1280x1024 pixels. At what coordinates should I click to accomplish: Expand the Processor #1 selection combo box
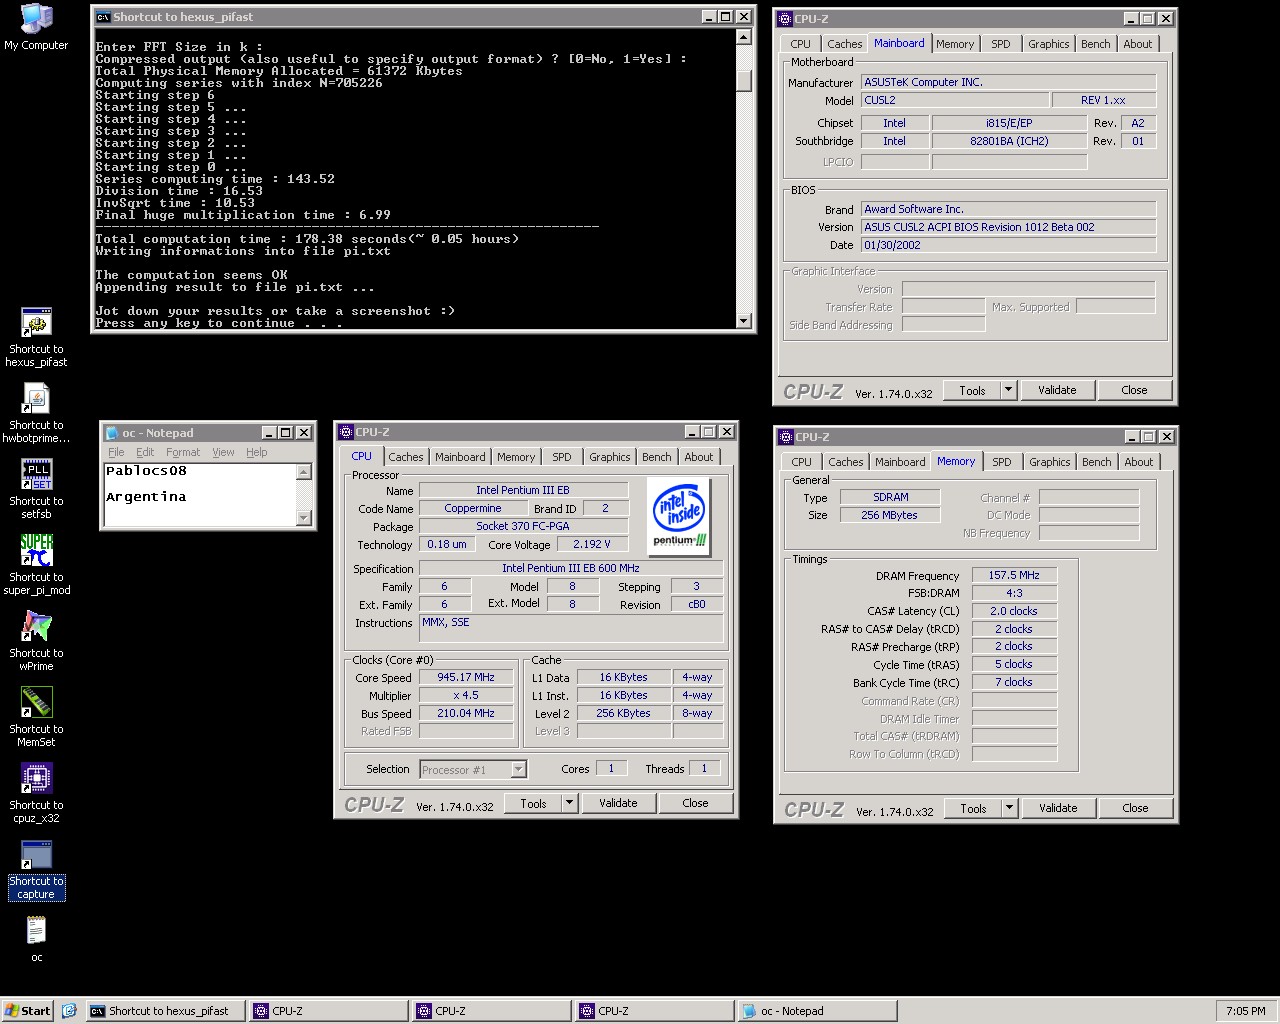518,769
